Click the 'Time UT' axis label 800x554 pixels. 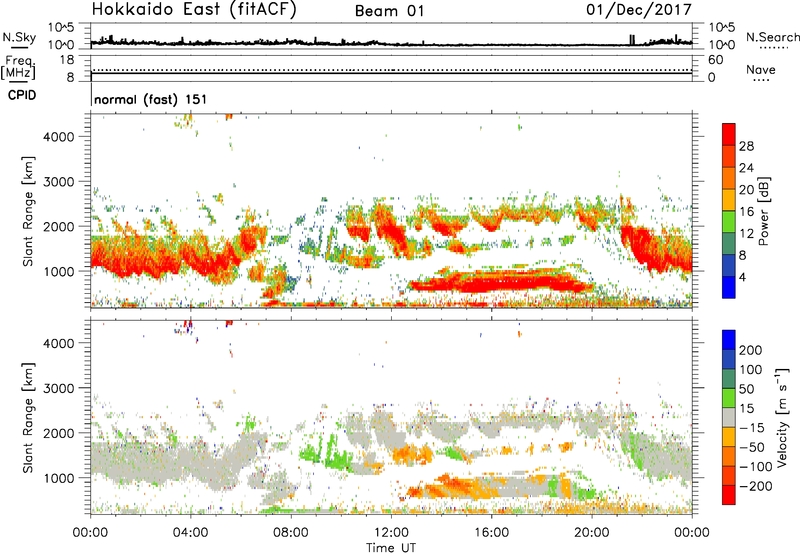pyautogui.click(x=391, y=548)
